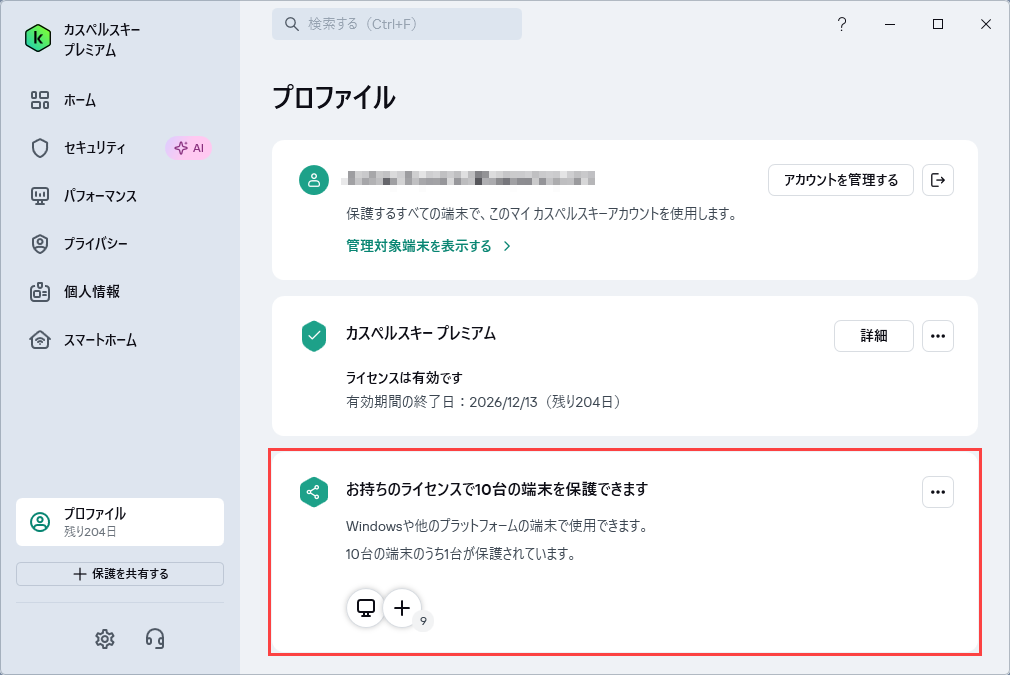This screenshot has width=1010, height=675.
Task: Click 10台の端末のうち1台が保護されています text
Action: point(461,554)
